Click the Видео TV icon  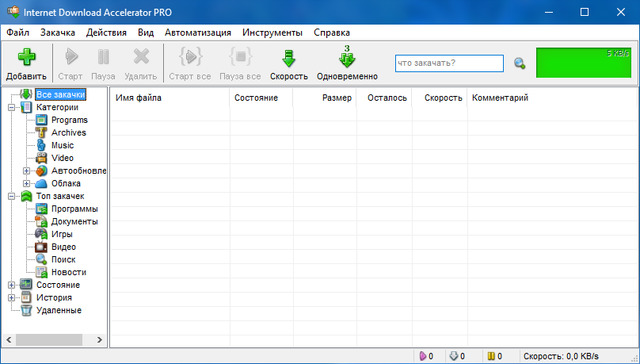(x=41, y=247)
